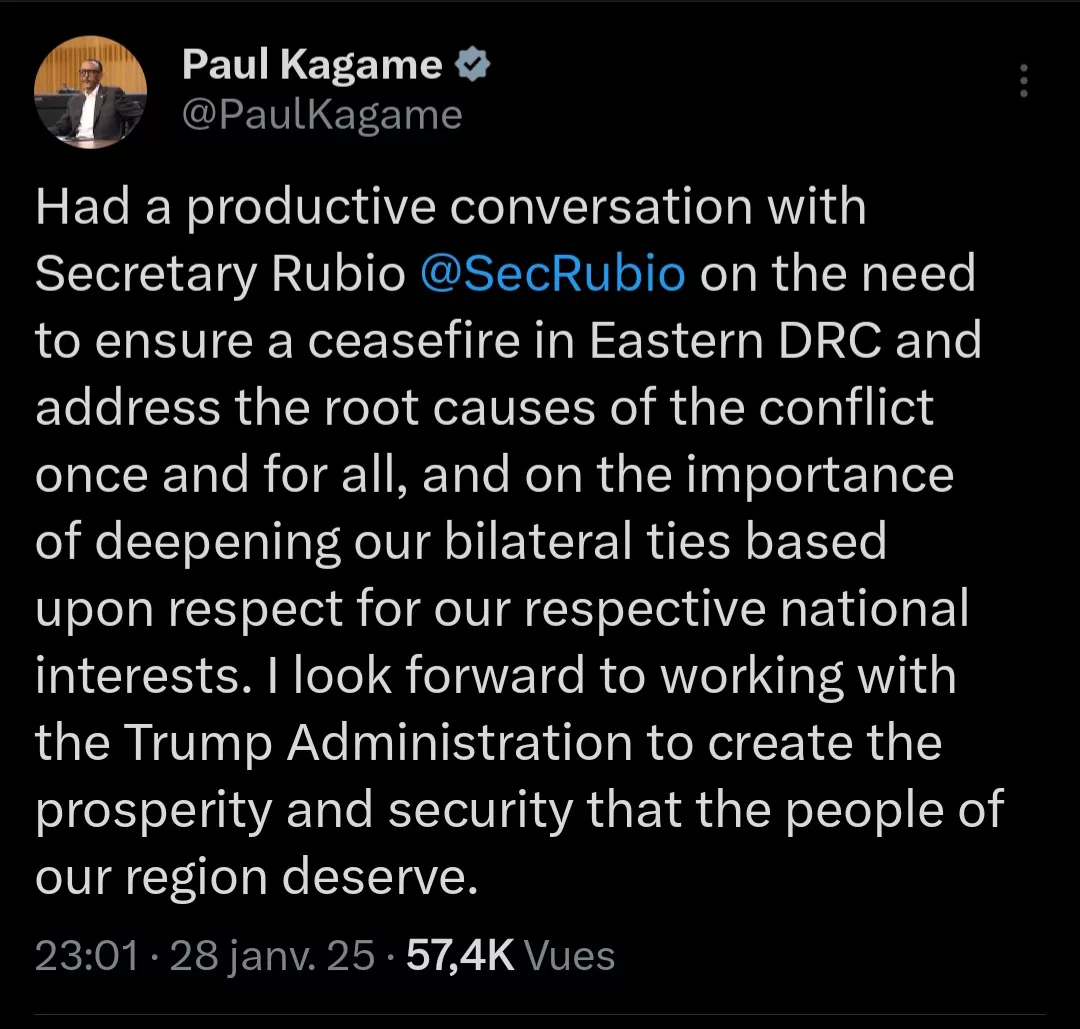1080x1029 pixels.
Task: Click the blue verified badge icon
Action: point(471,66)
